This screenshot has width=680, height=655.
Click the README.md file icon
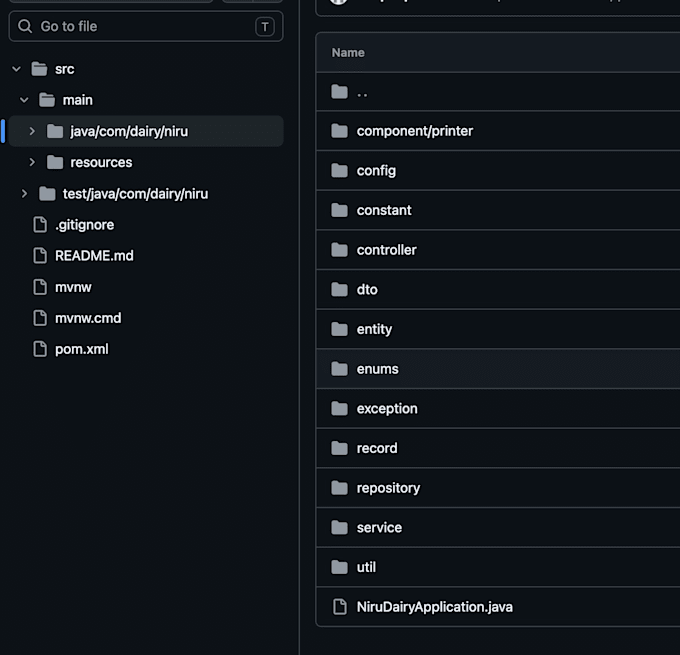(x=40, y=255)
